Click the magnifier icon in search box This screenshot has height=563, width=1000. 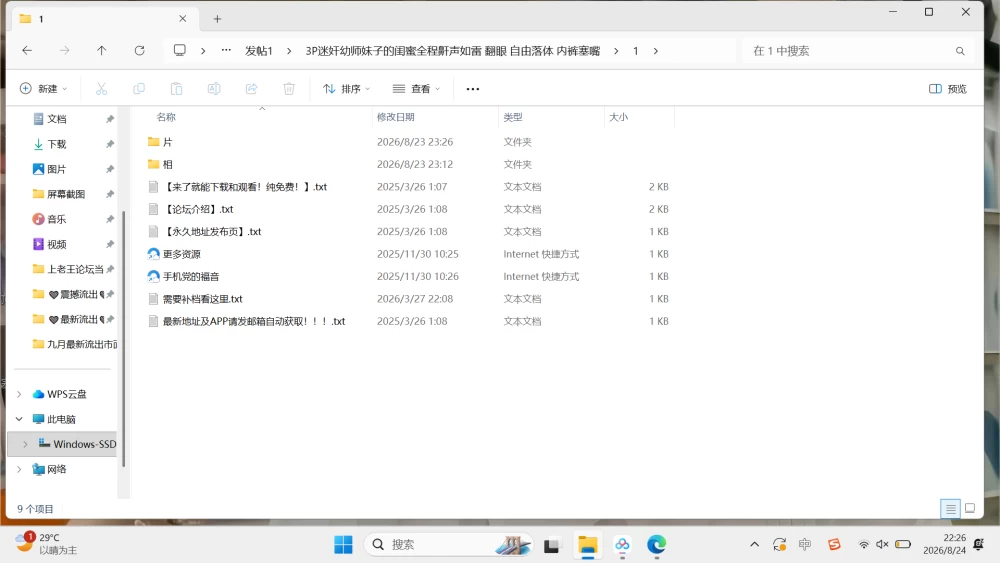pyautogui.click(x=960, y=51)
